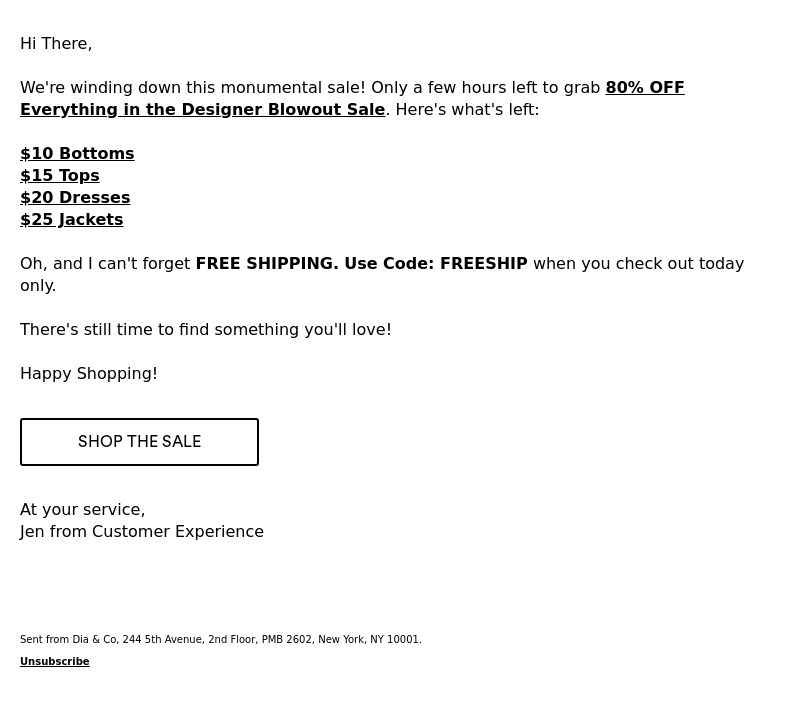
Task: Open the $10 Bottoms link
Action: 77,154
